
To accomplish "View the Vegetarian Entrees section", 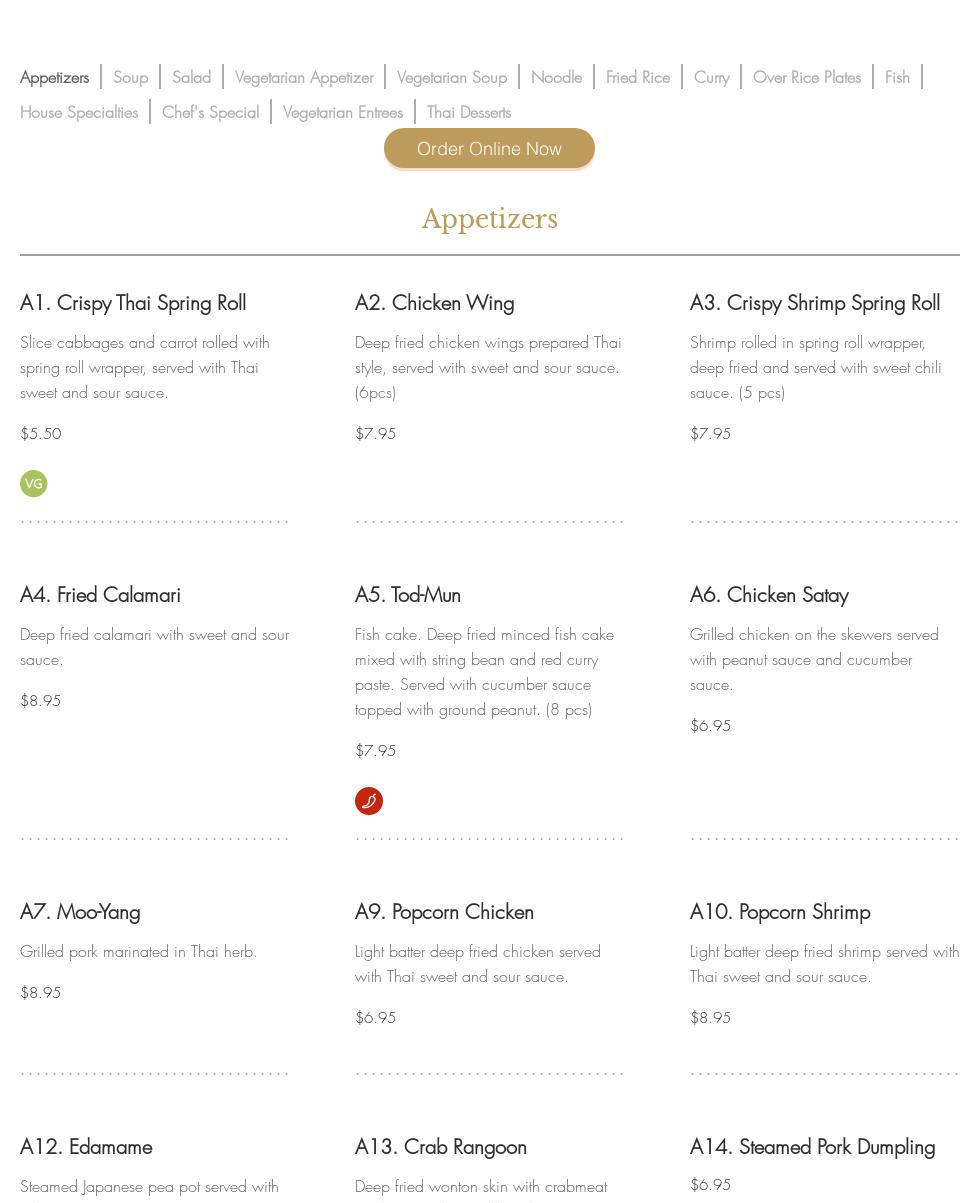I will click(x=342, y=112).
